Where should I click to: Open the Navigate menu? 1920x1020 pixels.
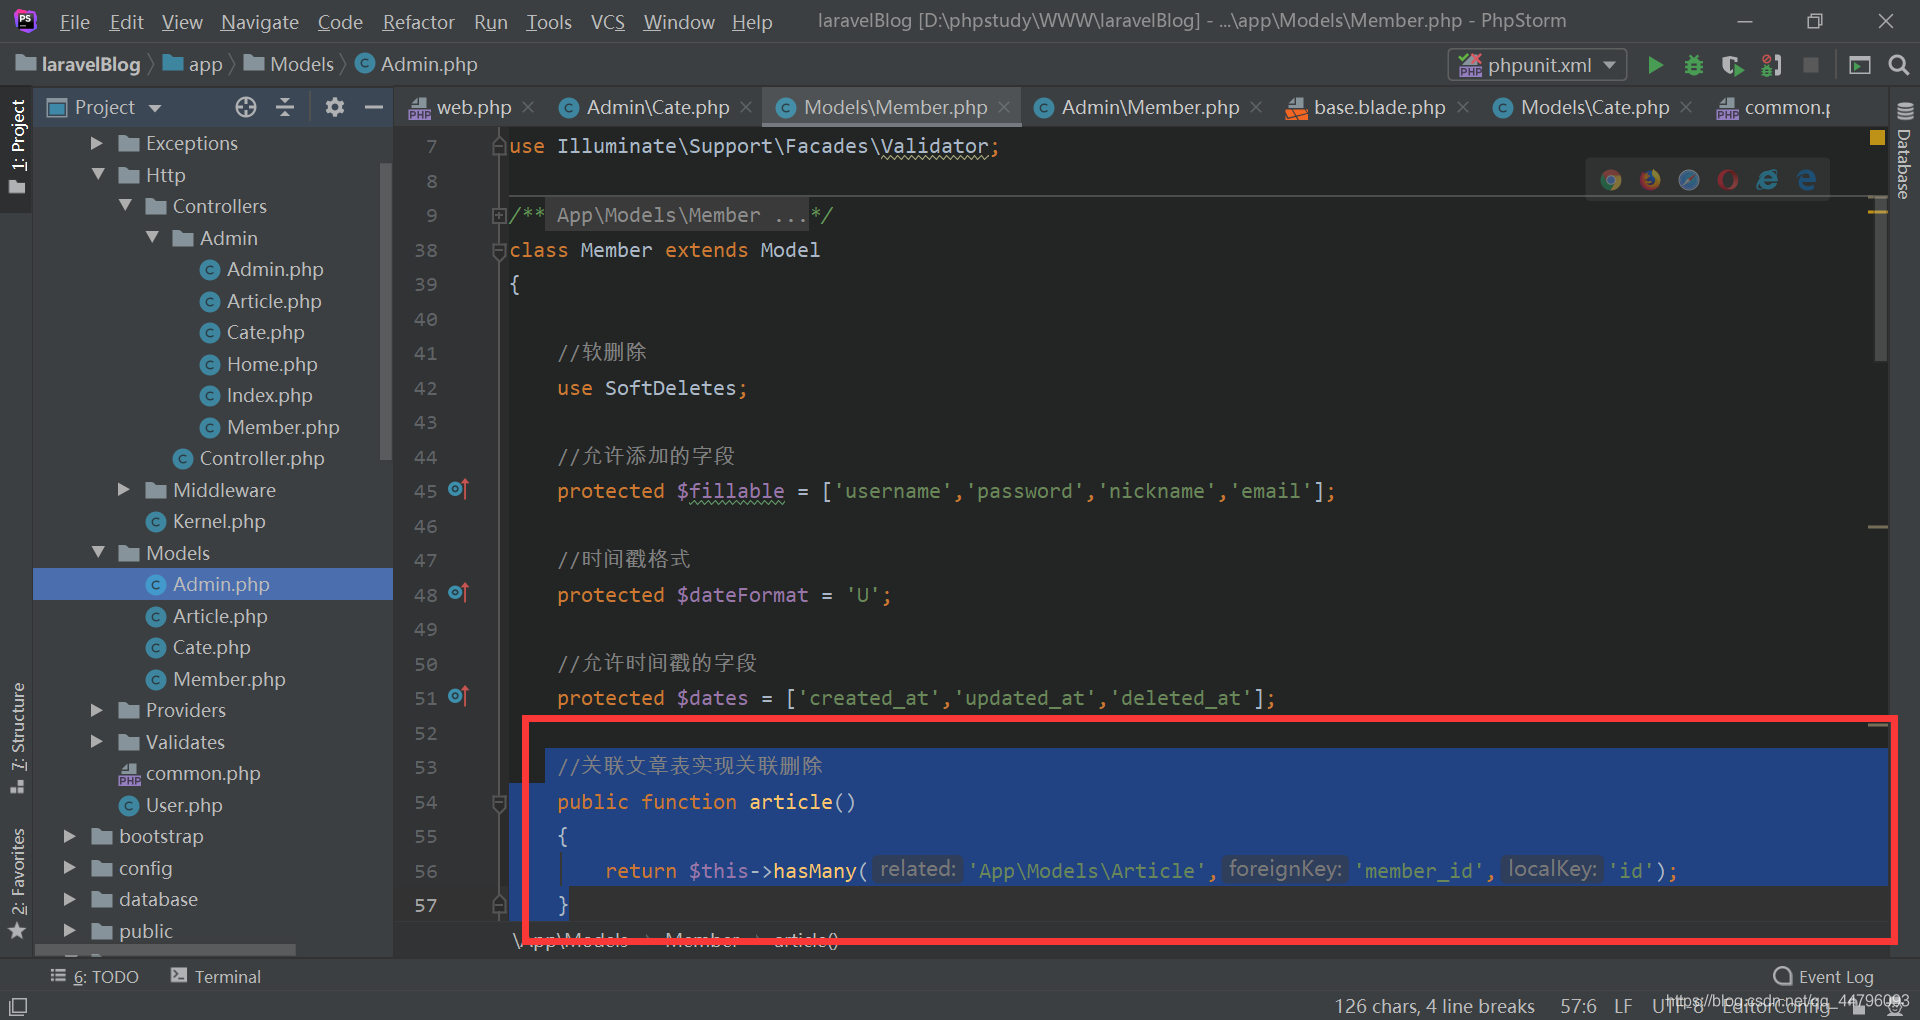click(x=260, y=22)
